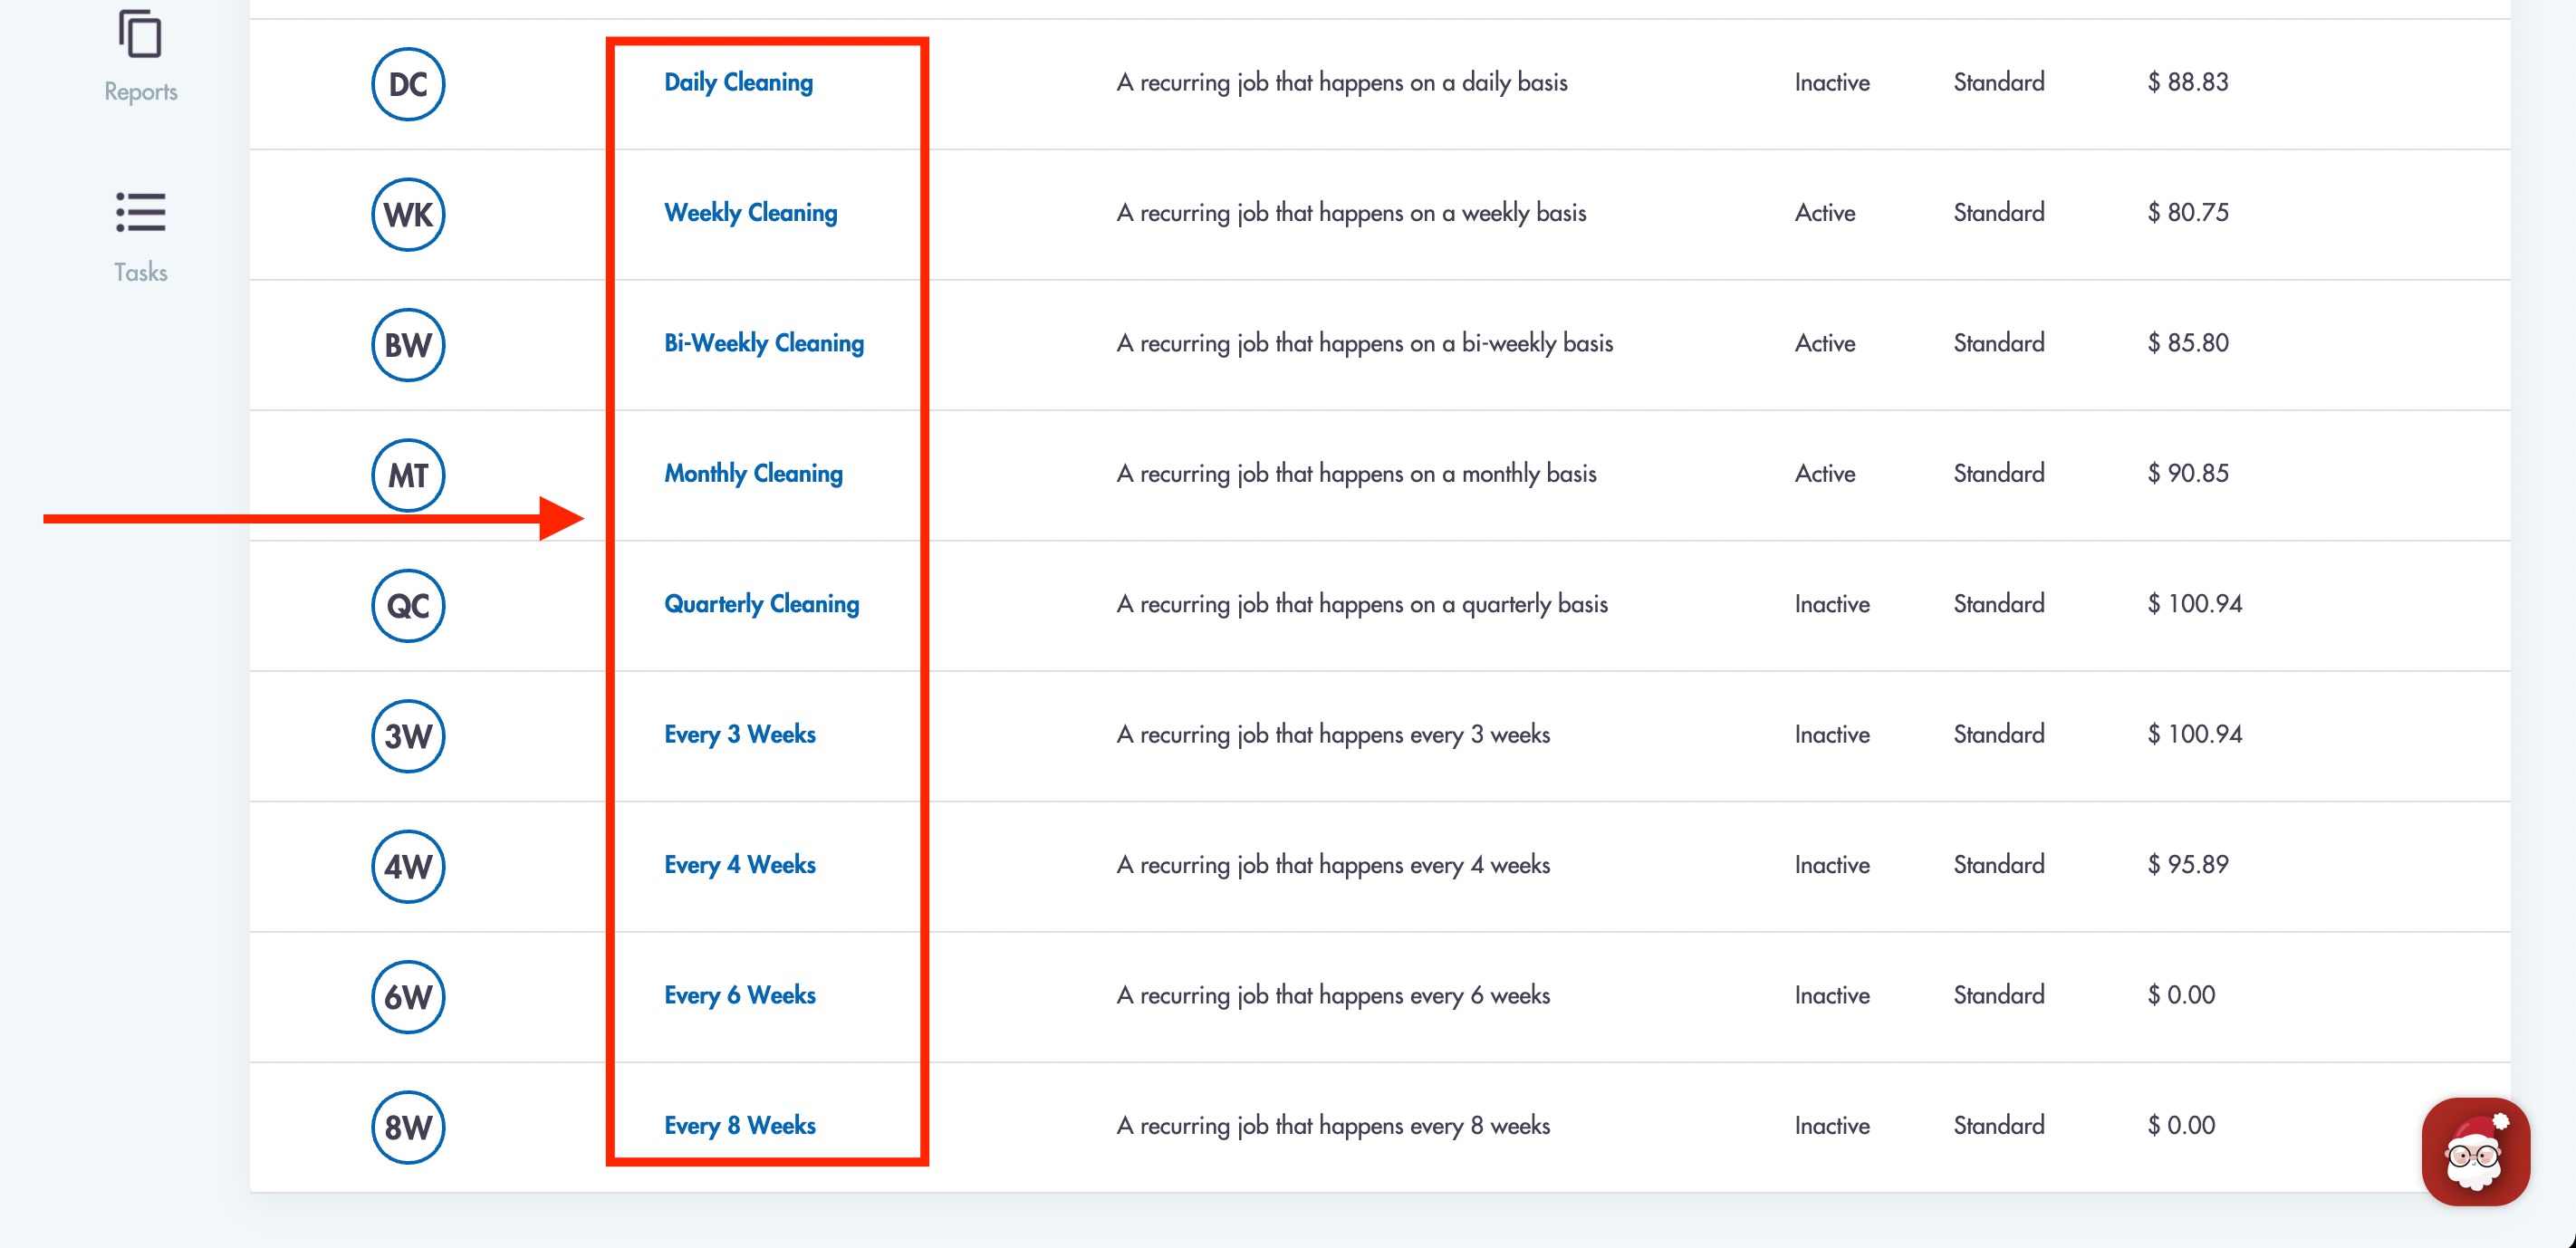Open the Reports sidebar icon
Screen dimensions: 2576x1248
[140, 33]
